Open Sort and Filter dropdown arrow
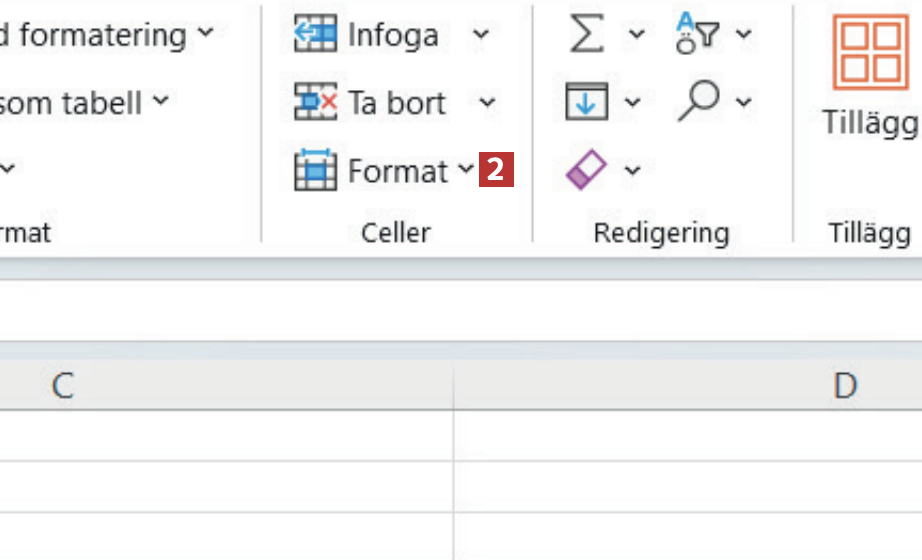 click(744, 35)
